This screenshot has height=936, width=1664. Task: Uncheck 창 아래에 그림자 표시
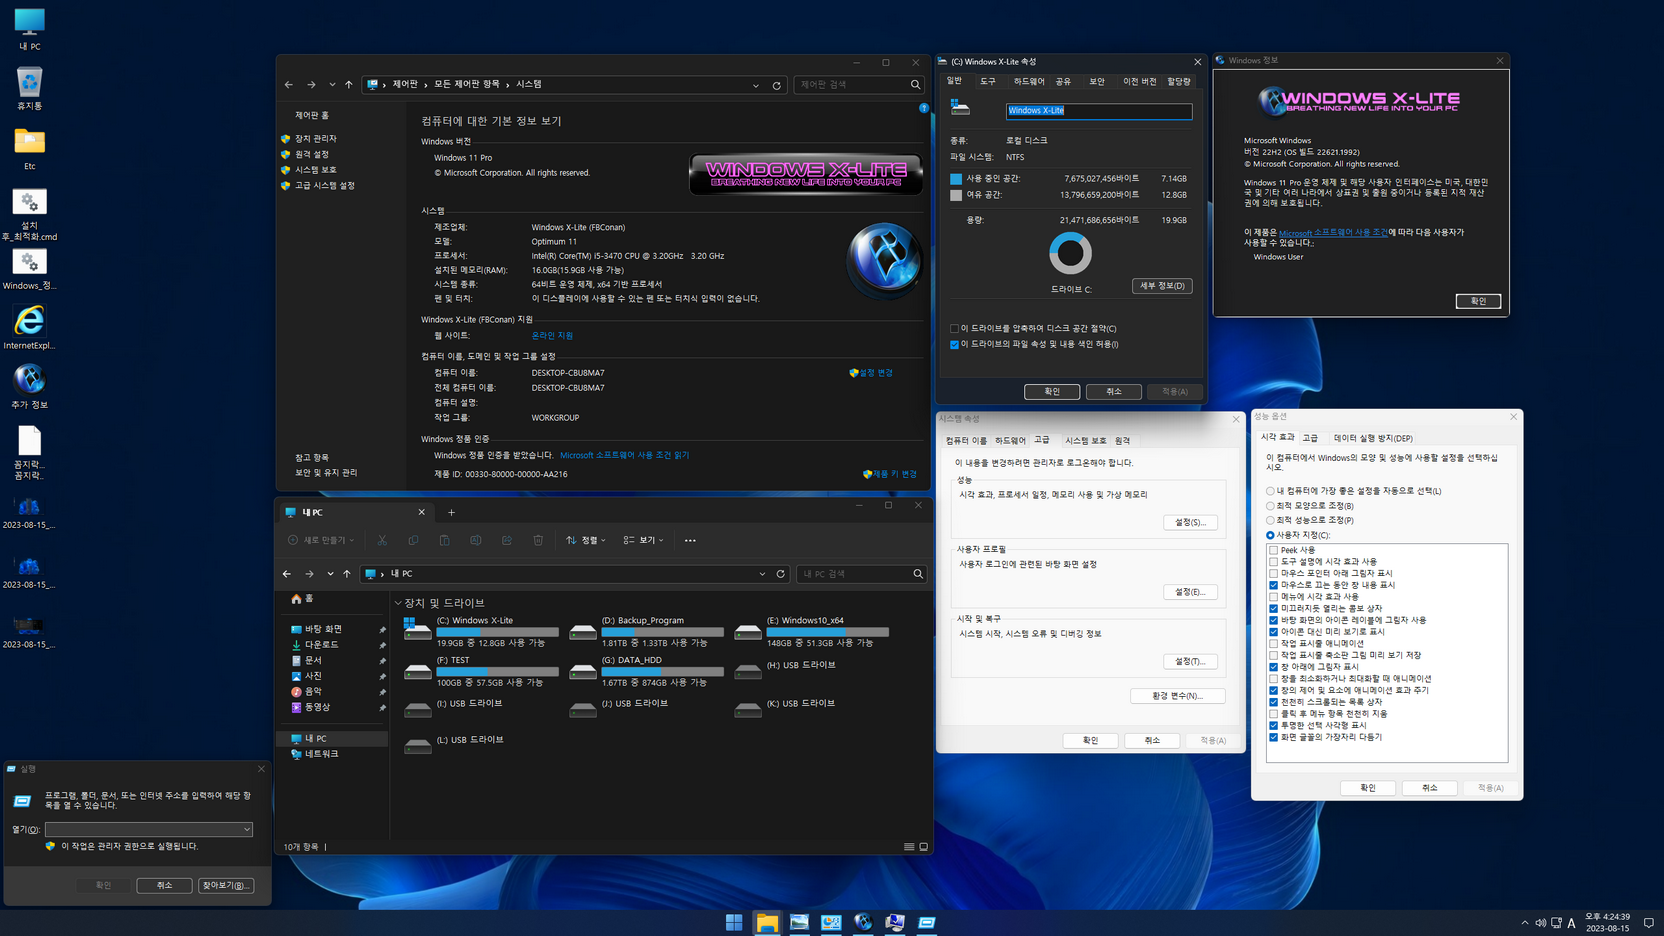[1273, 667]
